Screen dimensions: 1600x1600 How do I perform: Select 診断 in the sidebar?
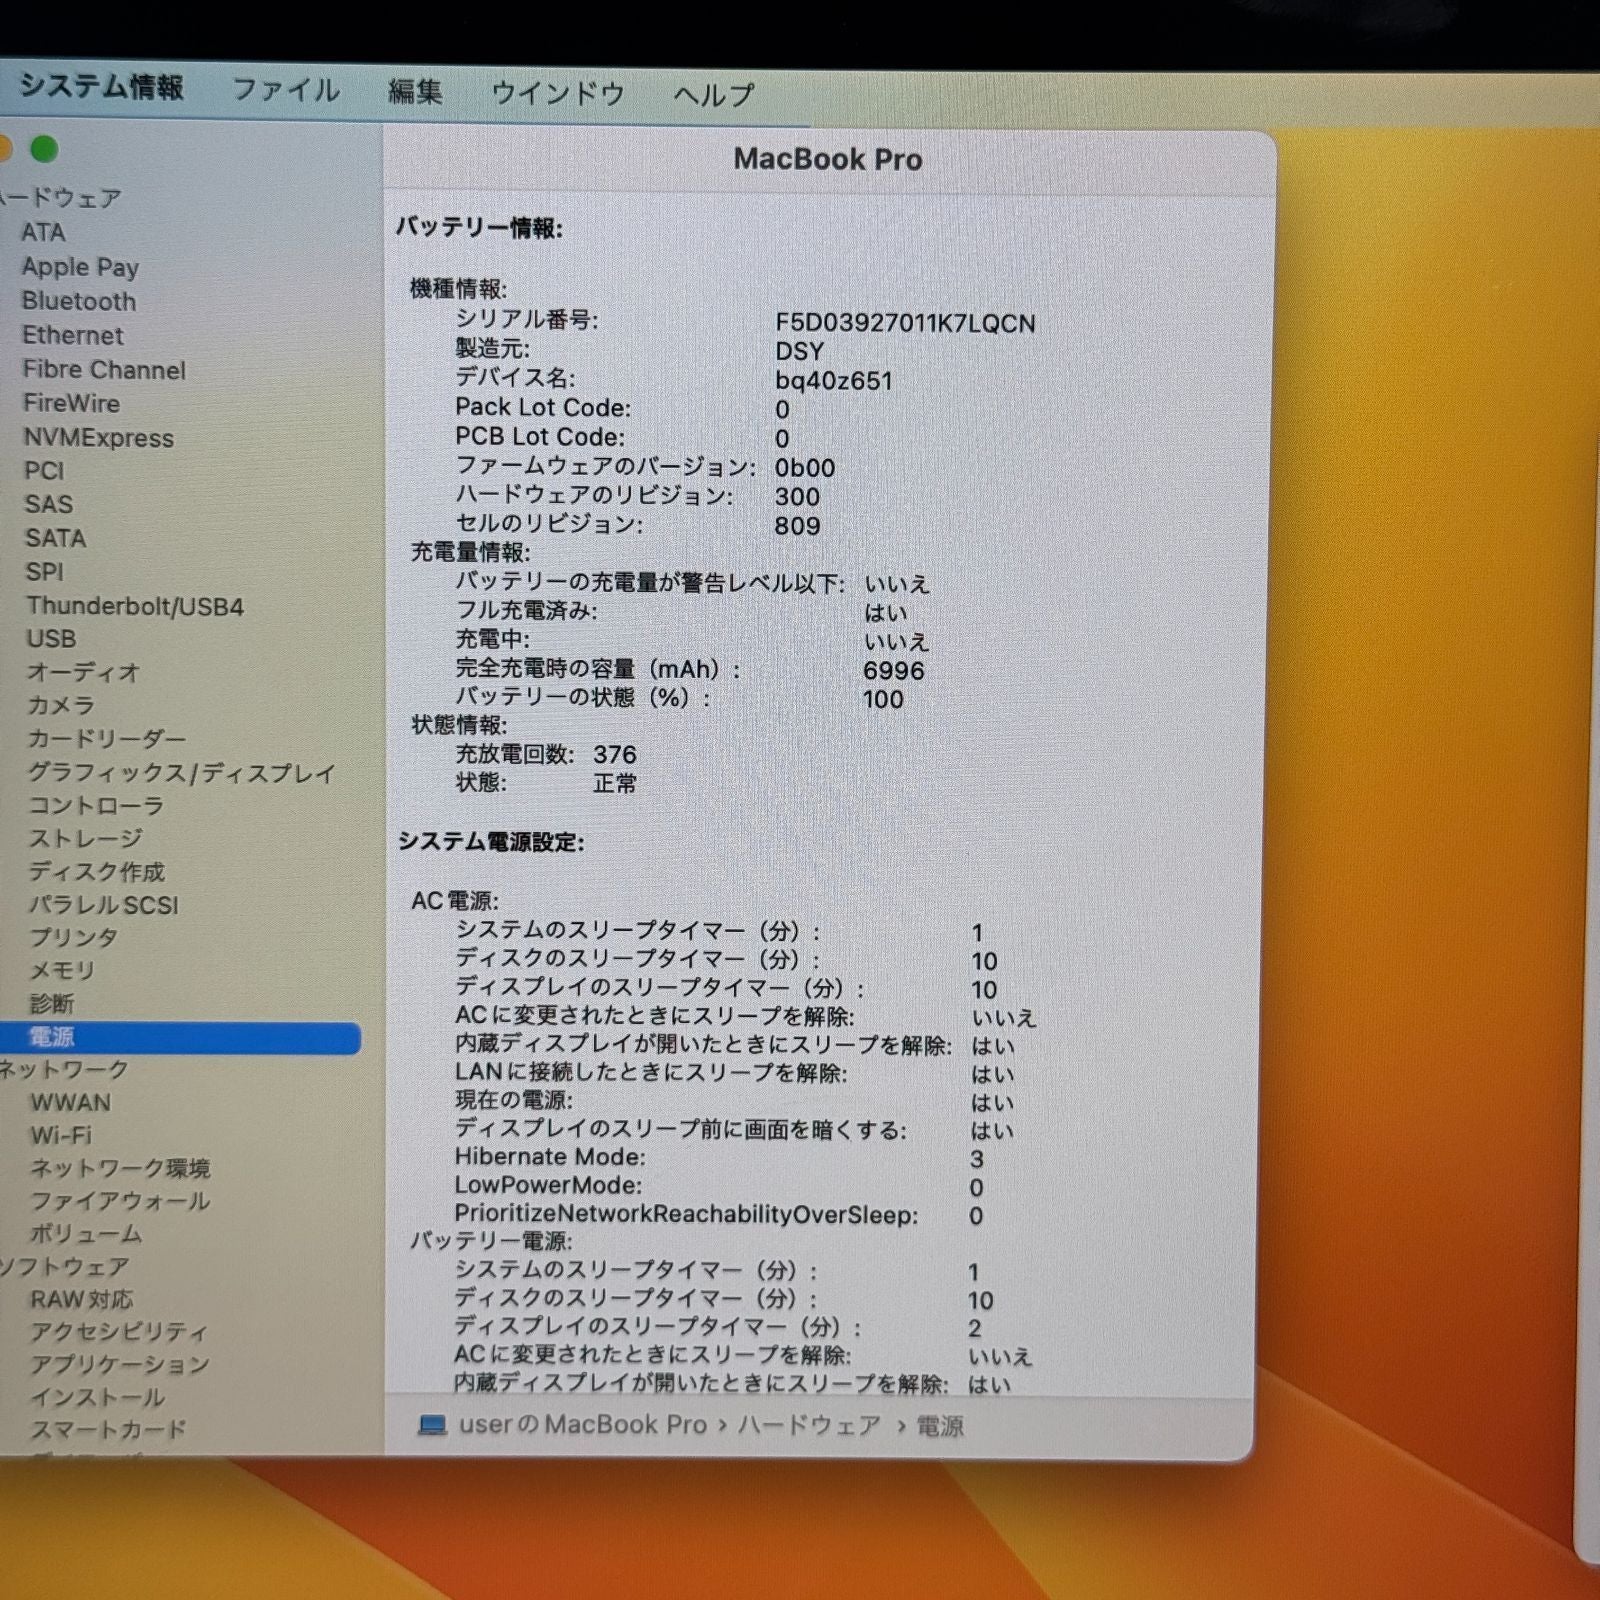pyautogui.click(x=52, y=1003)
